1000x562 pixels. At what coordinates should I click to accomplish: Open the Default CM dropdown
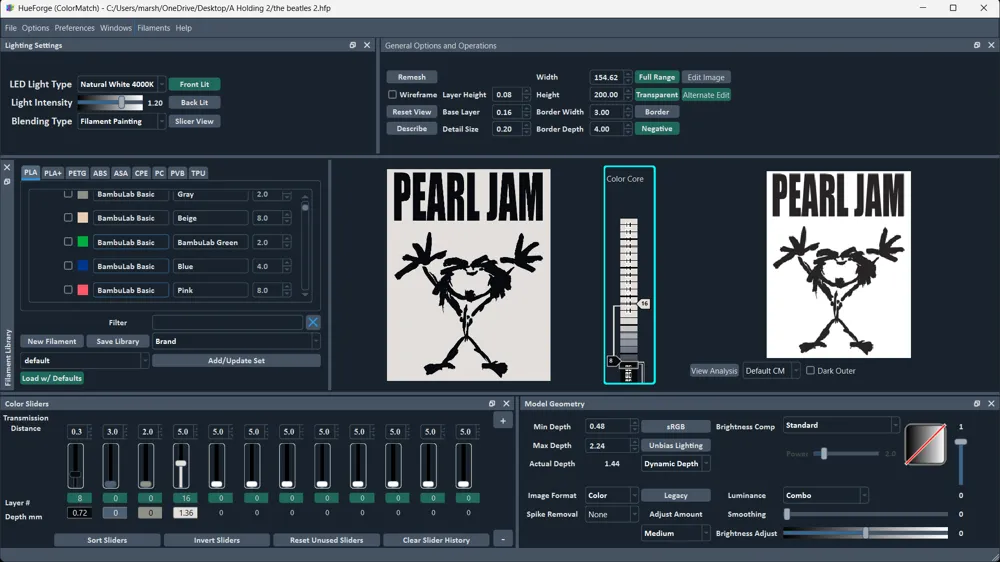pyautogui.click(x=771, y=371)
